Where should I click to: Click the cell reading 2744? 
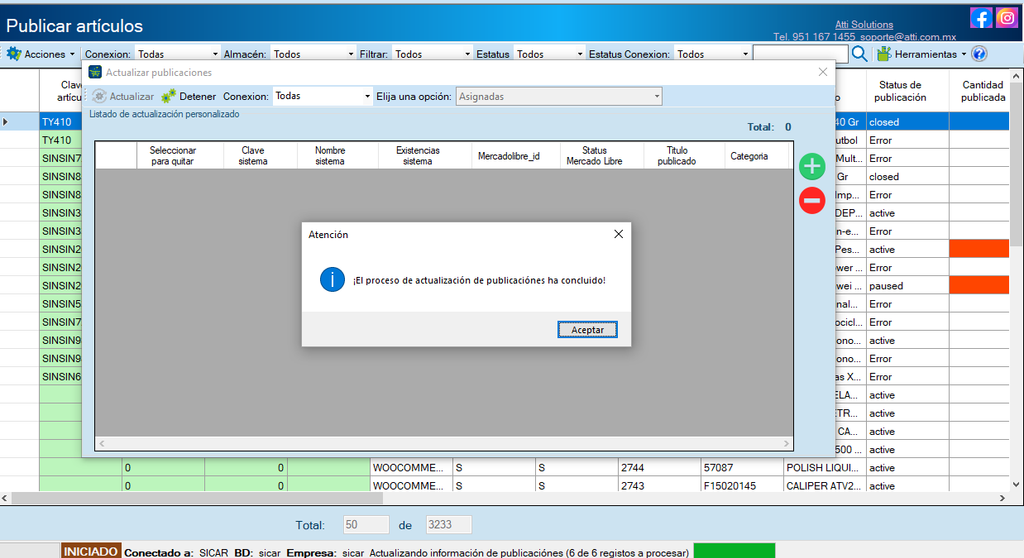click(659, 468)
